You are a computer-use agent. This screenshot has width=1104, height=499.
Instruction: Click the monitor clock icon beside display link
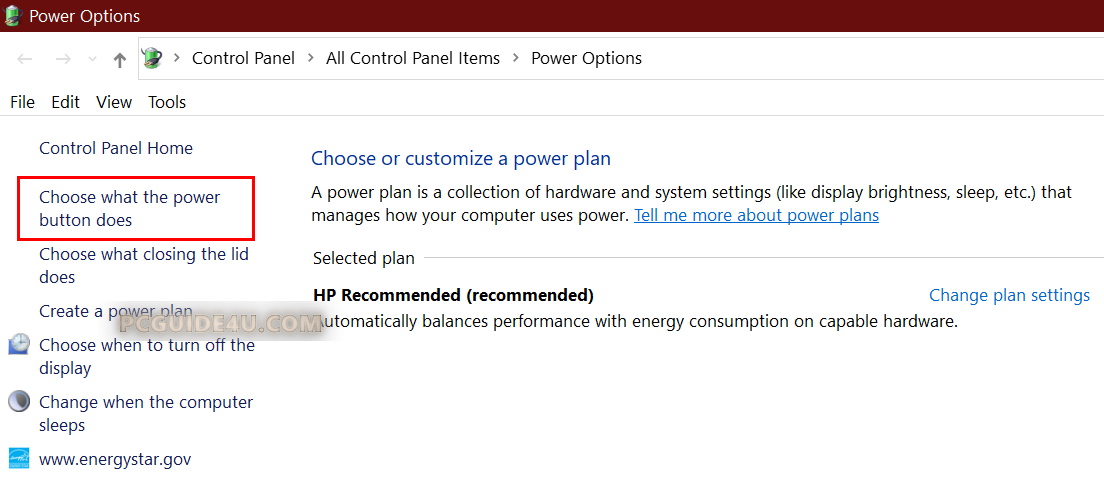19,345
